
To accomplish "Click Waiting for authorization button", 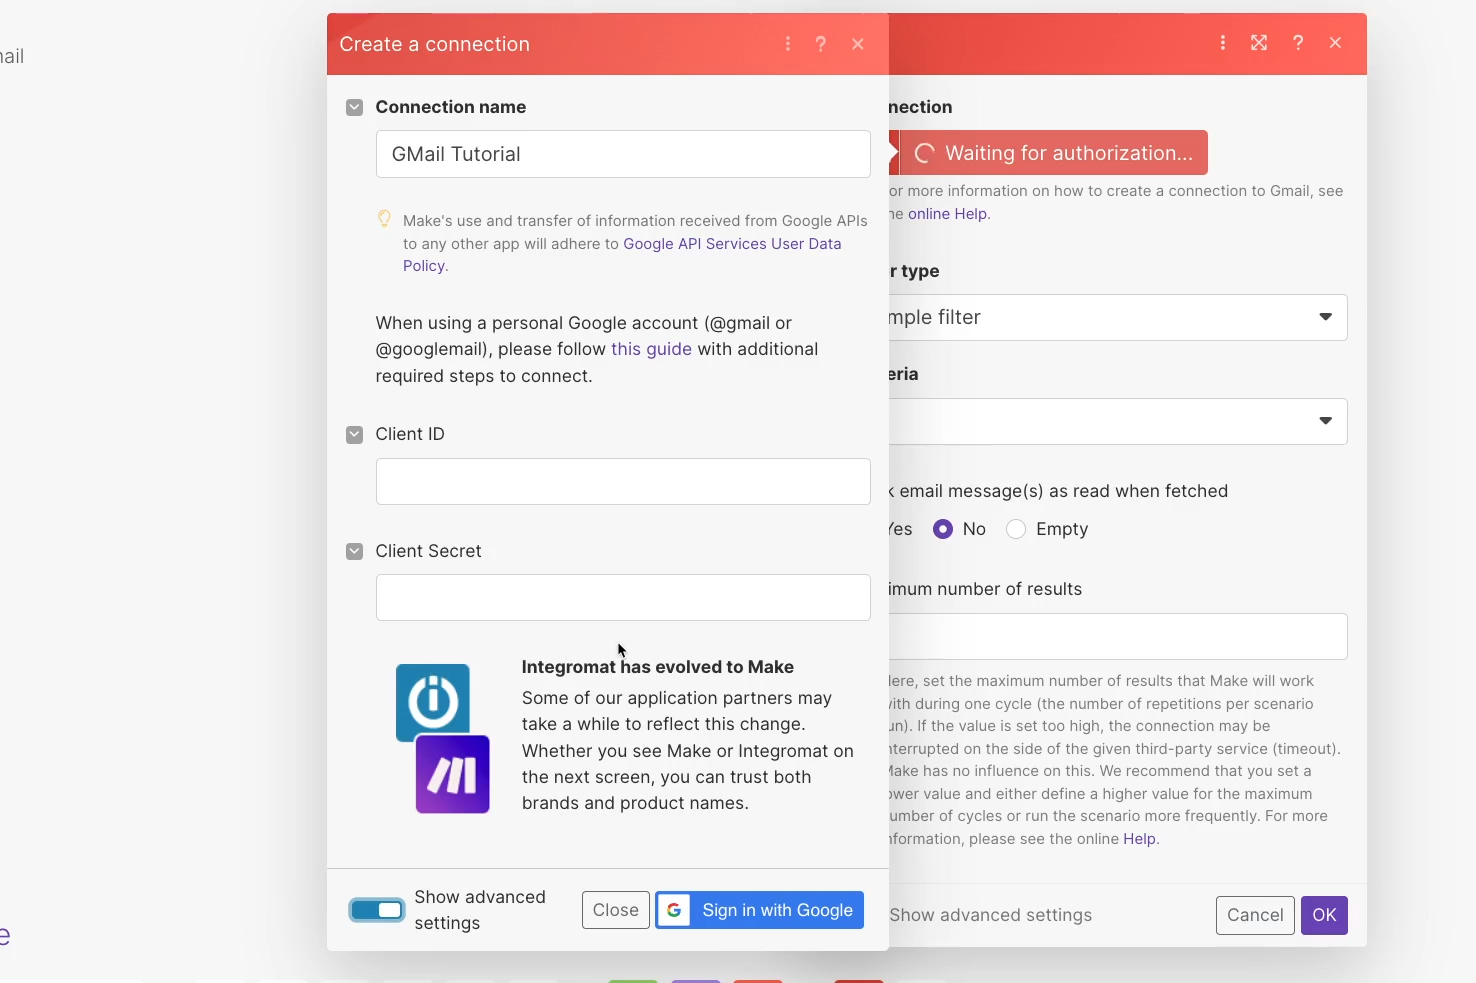I will pyautogui.click(x=1052, y=153).
